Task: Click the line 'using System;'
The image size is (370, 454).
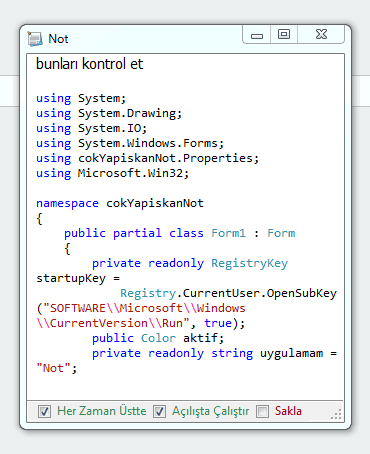Action: 81,98
